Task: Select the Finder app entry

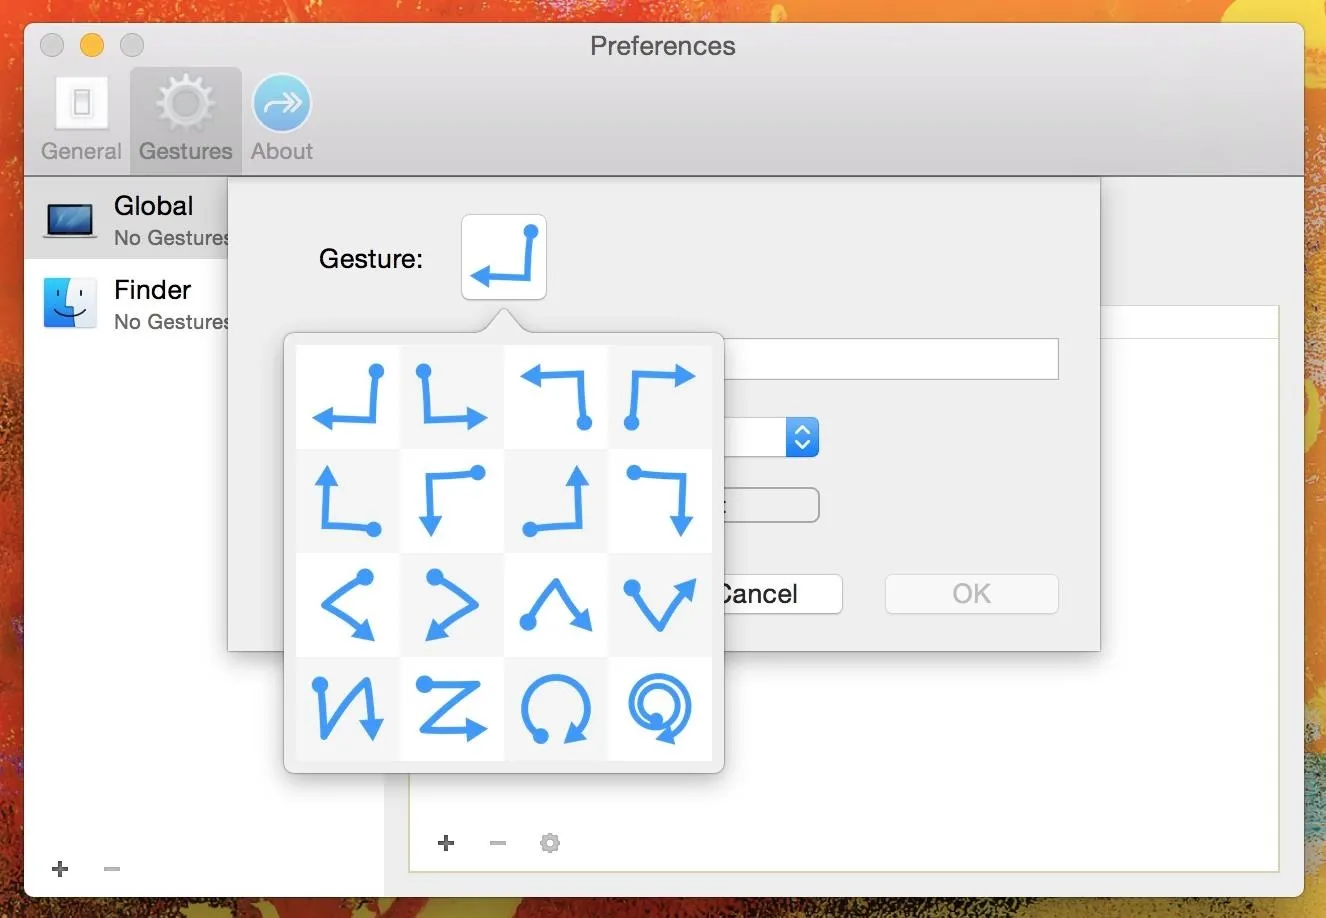Action: click(x=127, y=303)
